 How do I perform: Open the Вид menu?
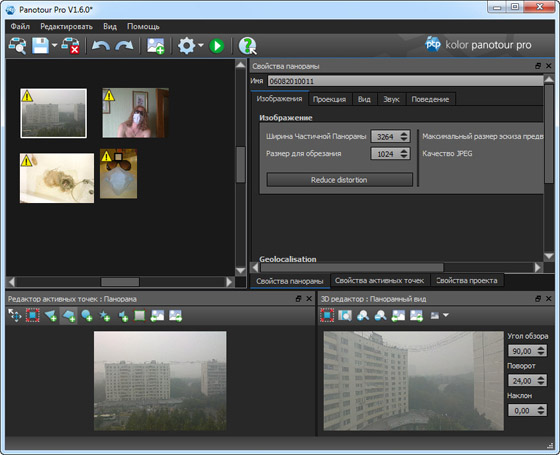[x=110, y=26]
